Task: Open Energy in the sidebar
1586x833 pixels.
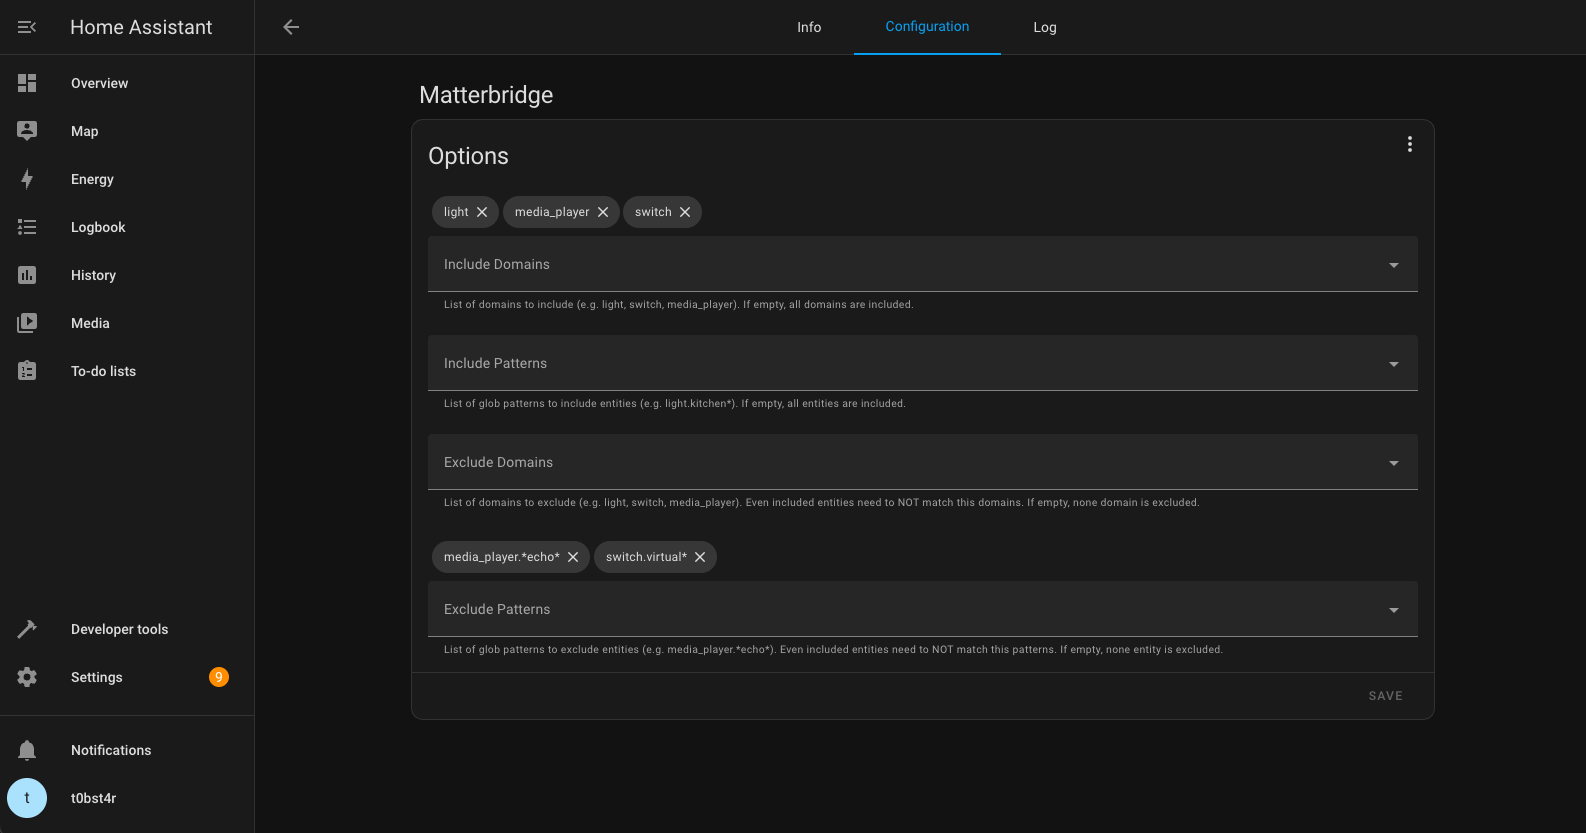Action: click(127, 179)
